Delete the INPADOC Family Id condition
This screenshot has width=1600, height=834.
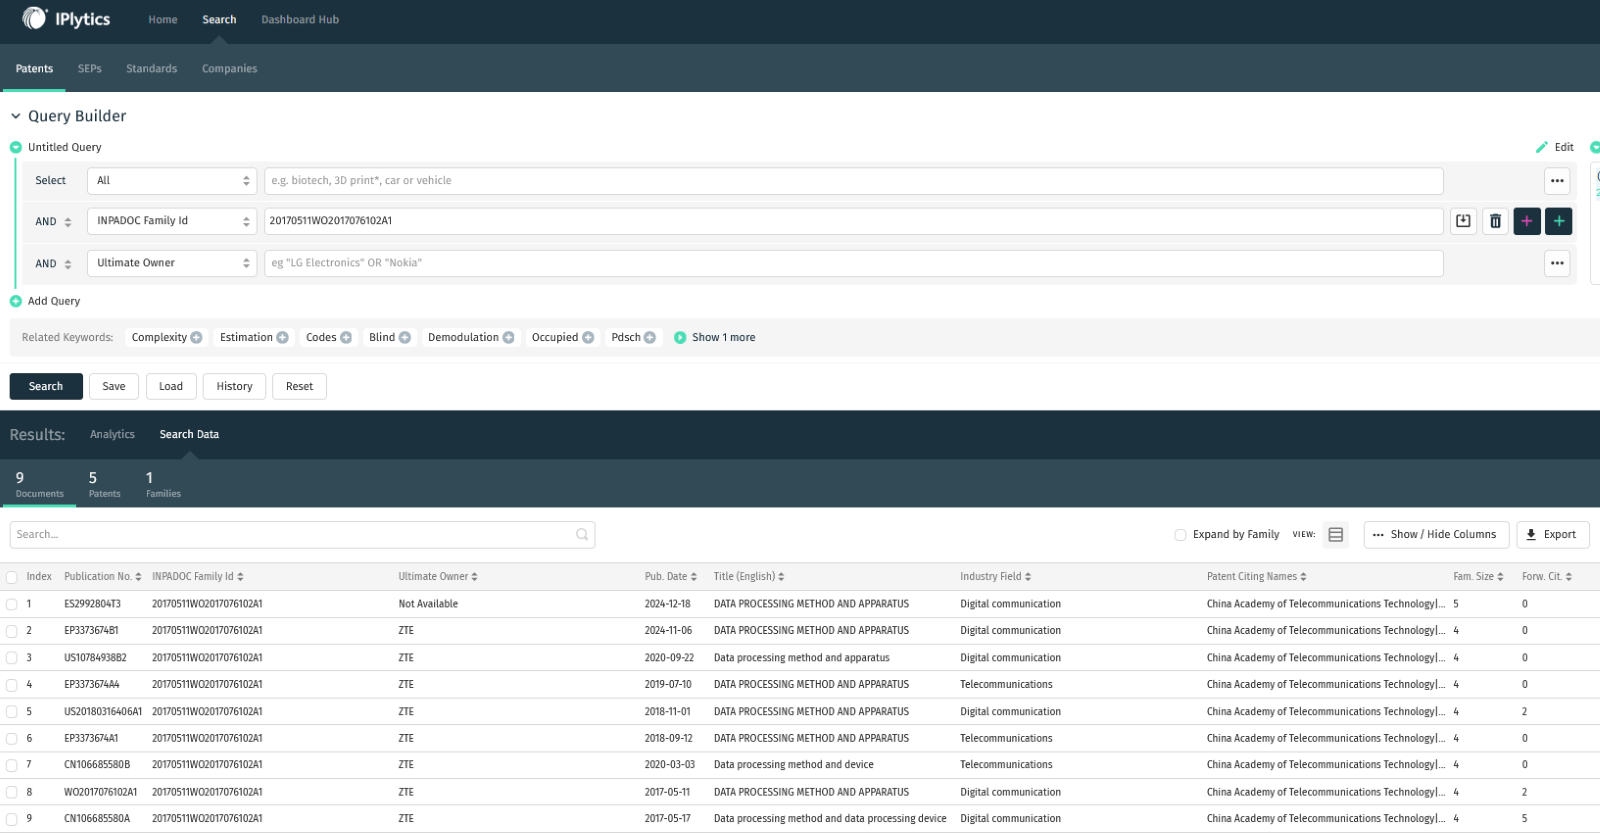pyautogui.click(x=1495, y=221)
